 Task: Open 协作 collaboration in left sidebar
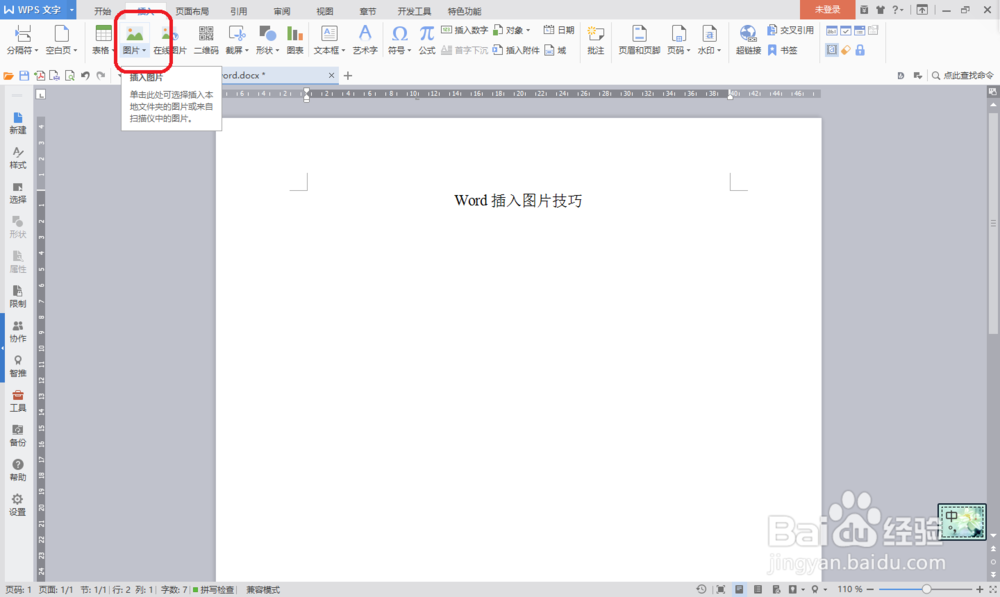pos(18,332)
